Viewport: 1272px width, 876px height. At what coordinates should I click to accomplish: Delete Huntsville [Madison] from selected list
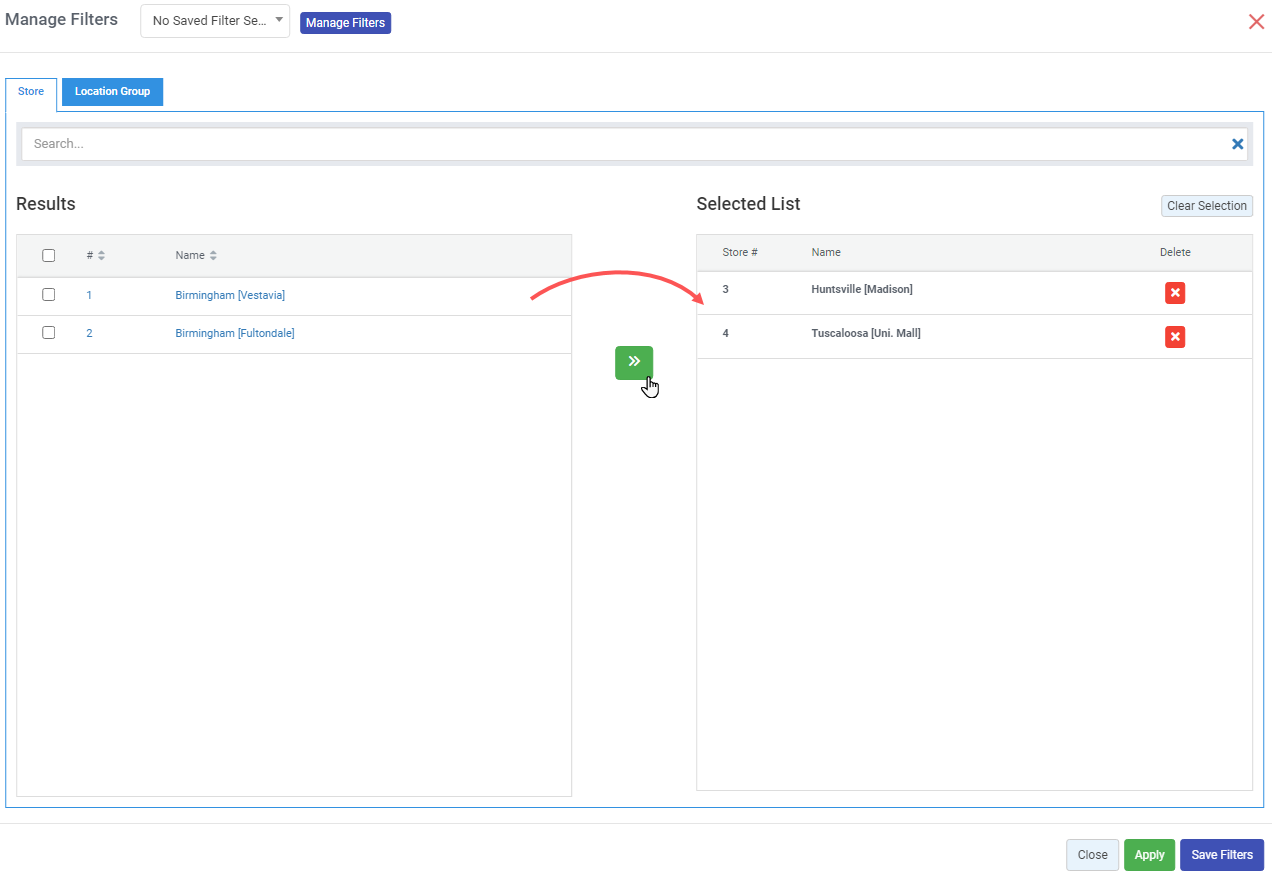[x=1175, y=293]
